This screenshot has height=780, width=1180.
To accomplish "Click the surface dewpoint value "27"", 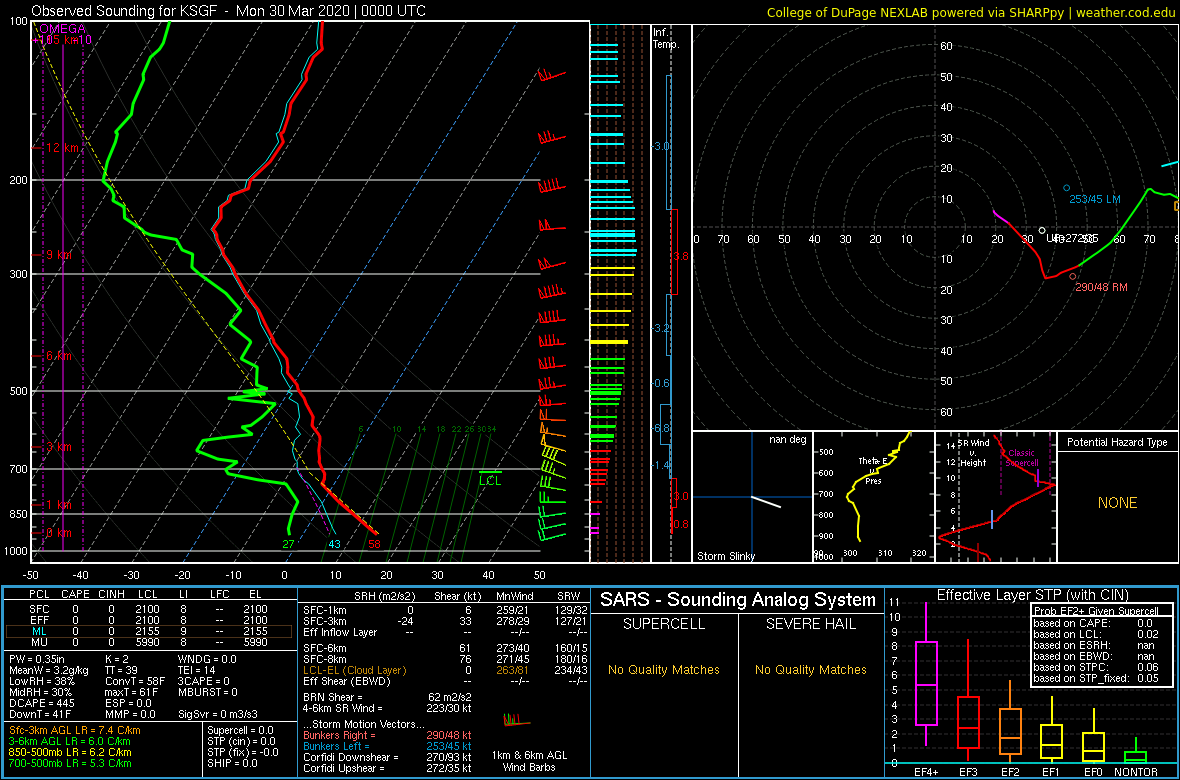I will pyautogui.click(x=288, y=544).
